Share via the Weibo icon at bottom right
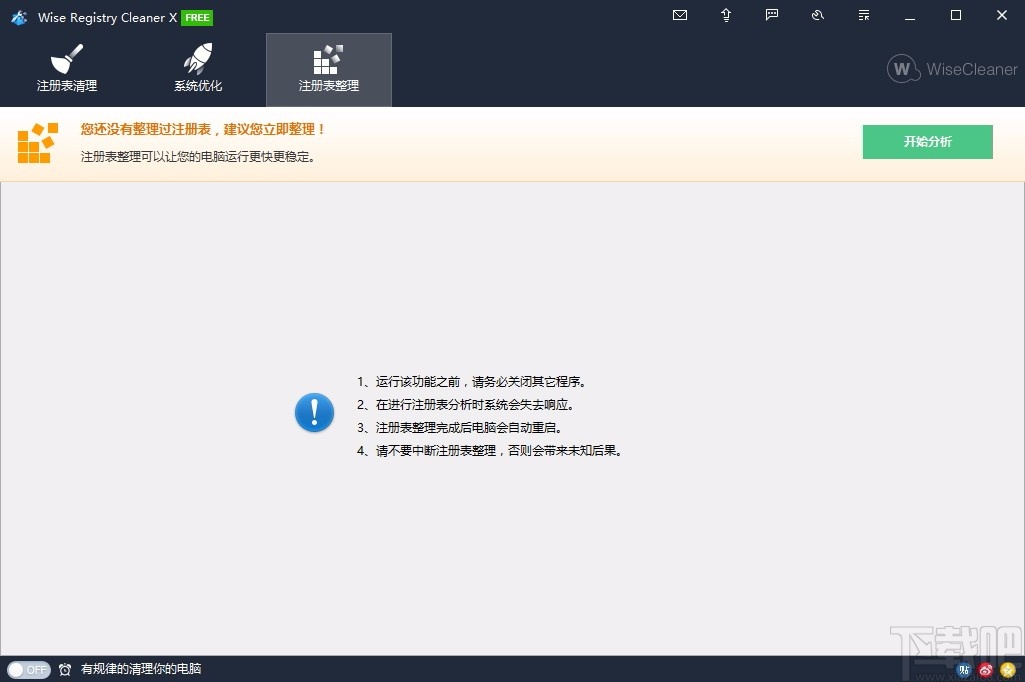The width and height of the screenshot is (1025, 682). coord(985,670)
